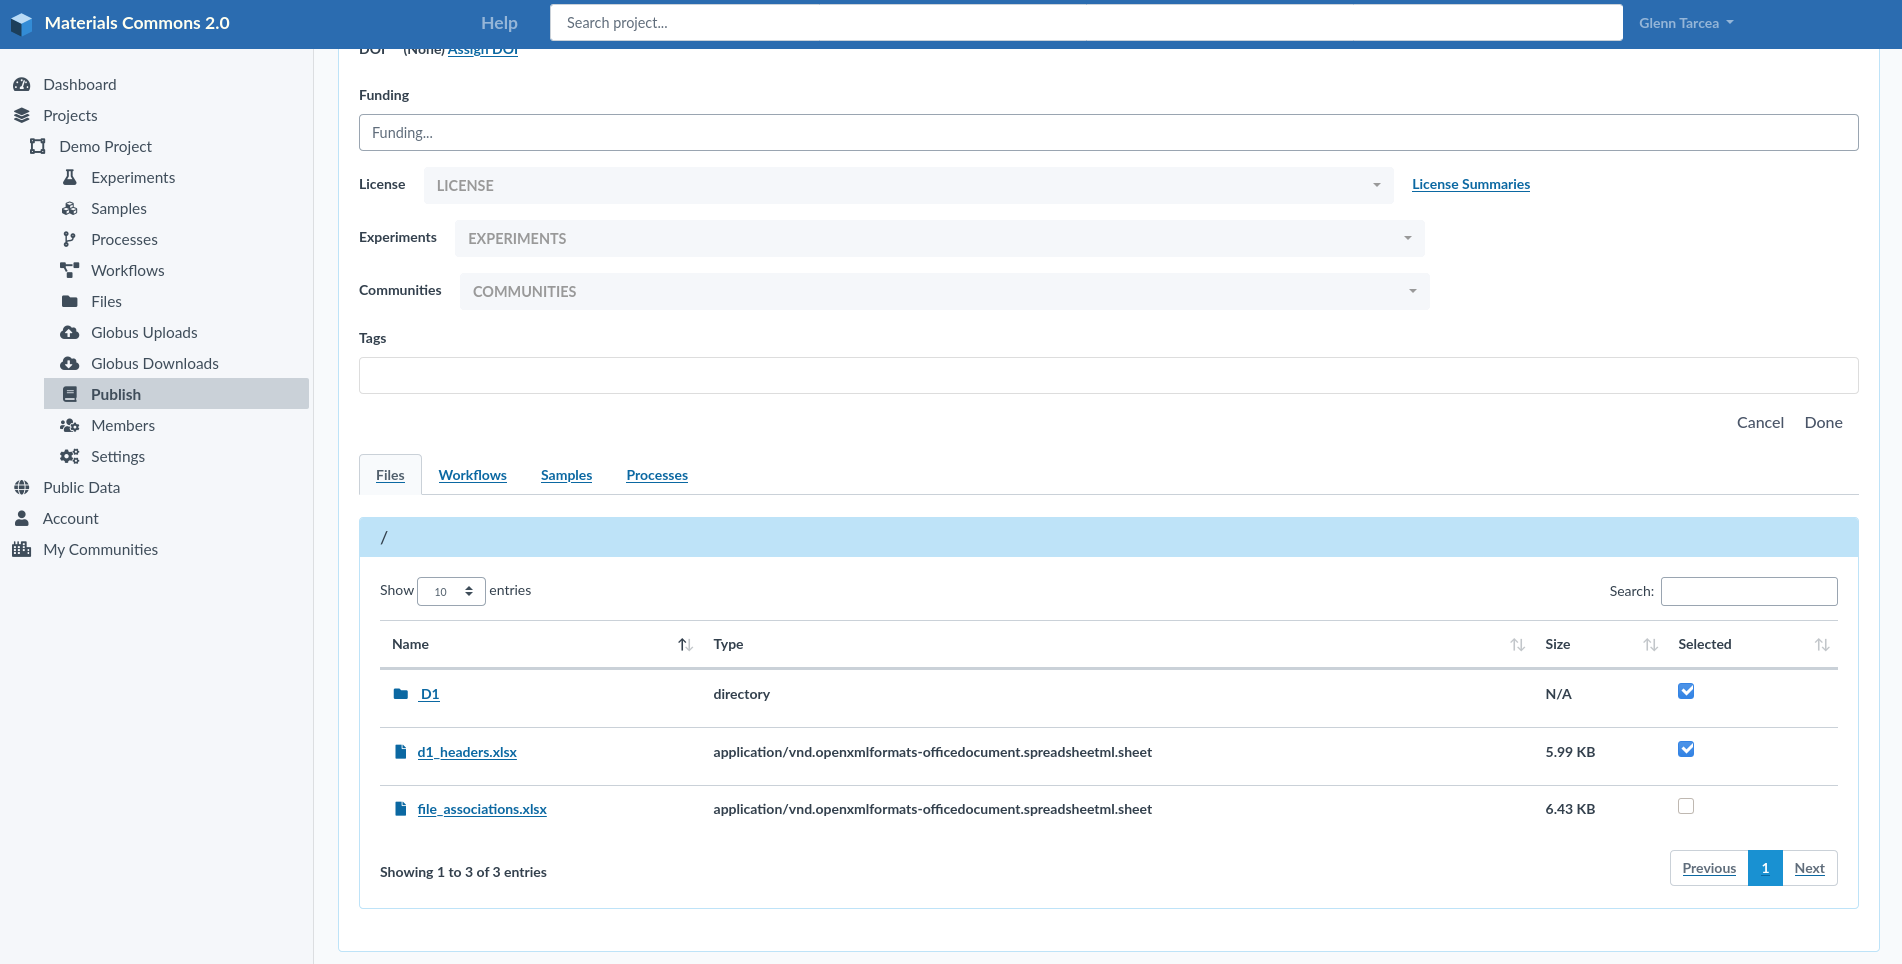Check the file_associations.xlsx selection checkbox
This screenshot has height=964, width=1902.
pos(1686,806)
